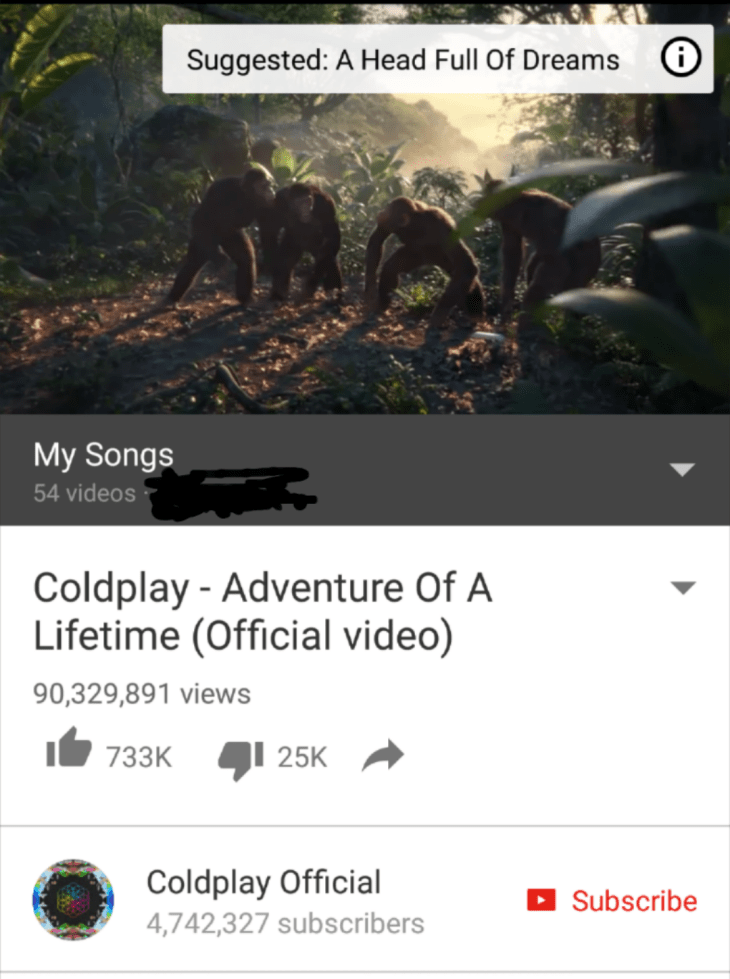Tap the video player showing apes
This screenshot has height=979, width=730.
(x=365, y=209)
